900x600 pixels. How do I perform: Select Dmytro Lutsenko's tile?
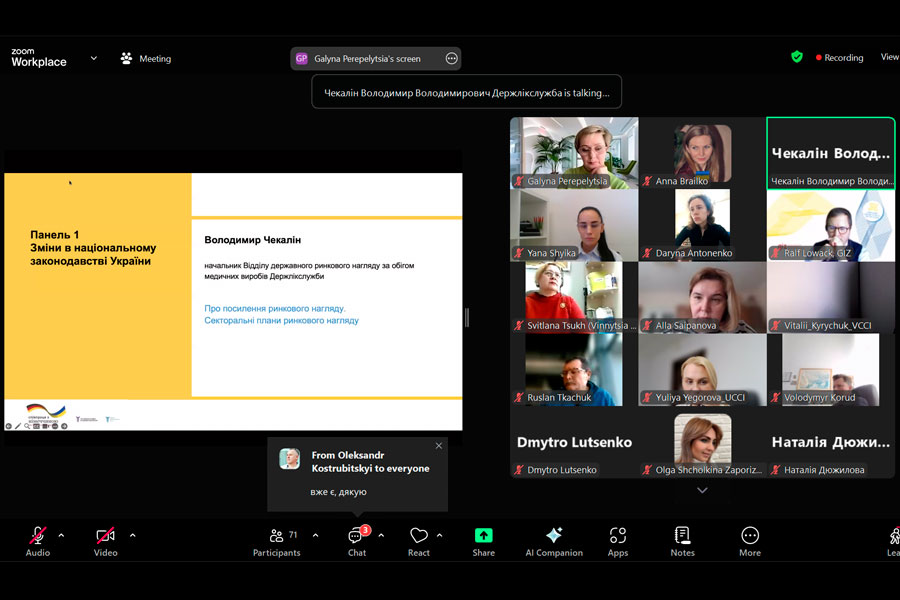[574, 442]
